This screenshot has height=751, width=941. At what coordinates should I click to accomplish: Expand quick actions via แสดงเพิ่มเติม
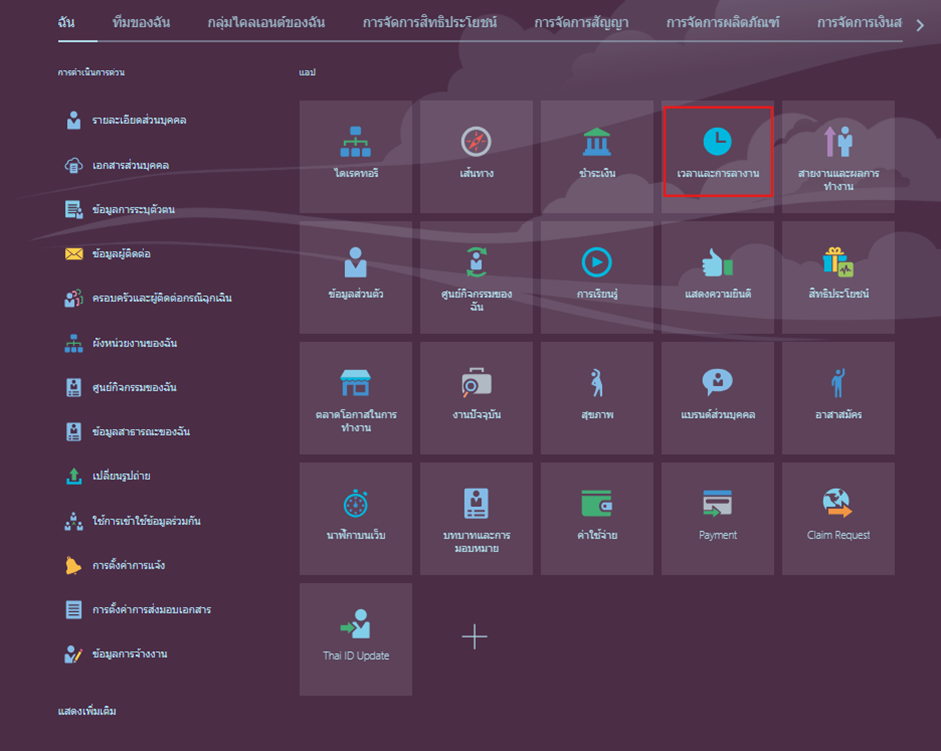pyautogui.click(x=87, y=711)
